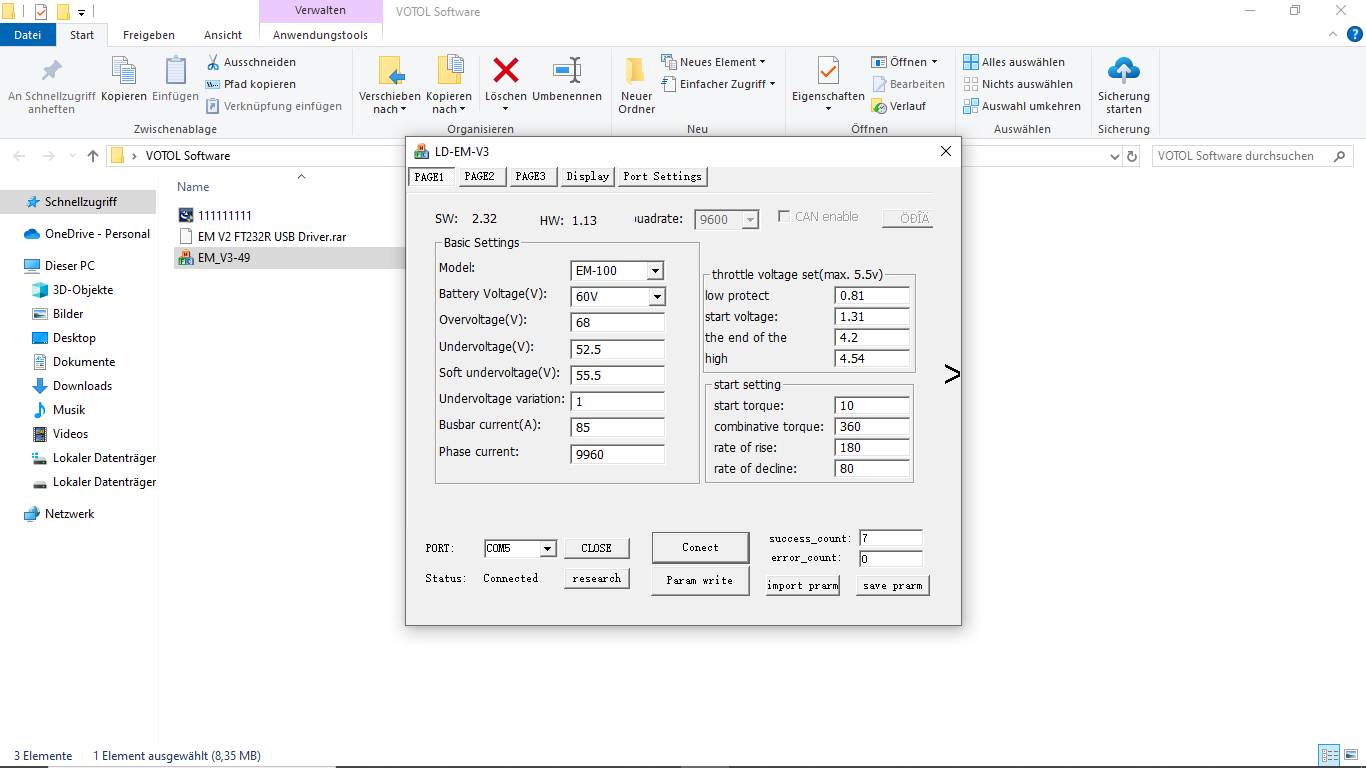The height and width of the screenshot is (768, 1366).
Task: Open the Model EM-100 dropdown
Action: 655,271
